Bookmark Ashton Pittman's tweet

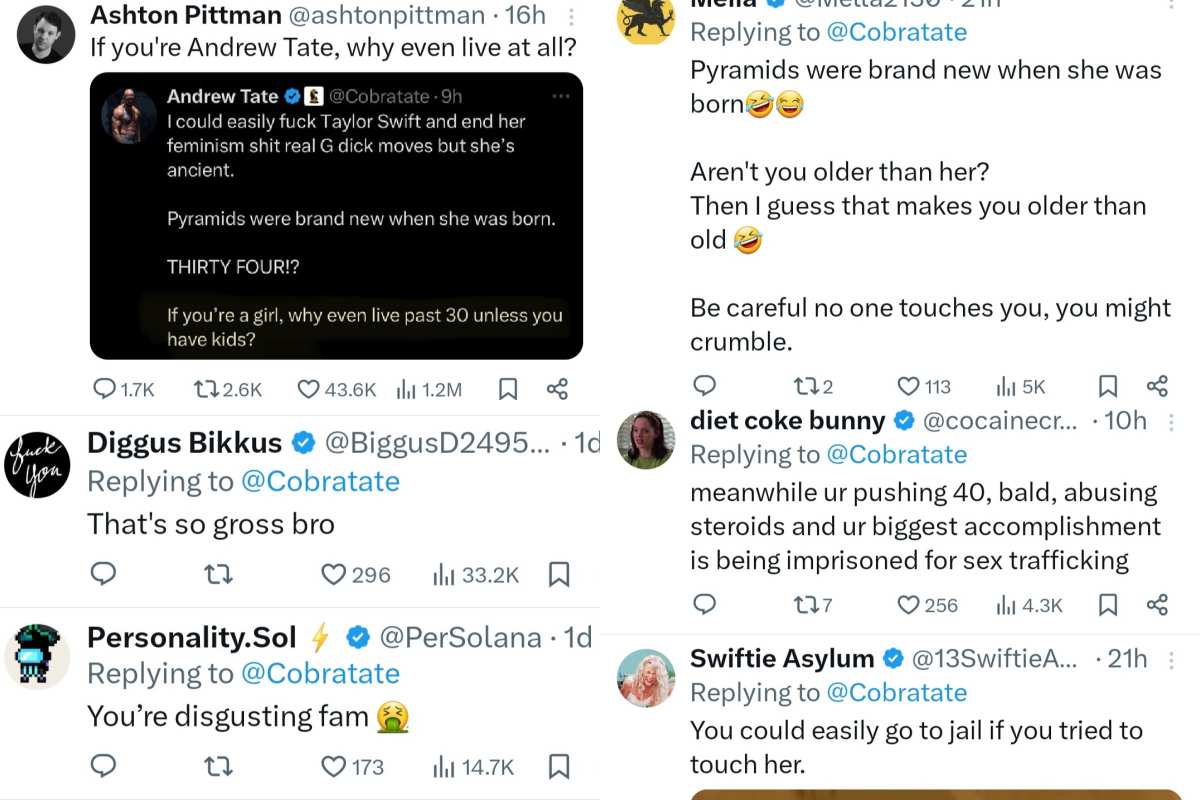pos(508,389)
